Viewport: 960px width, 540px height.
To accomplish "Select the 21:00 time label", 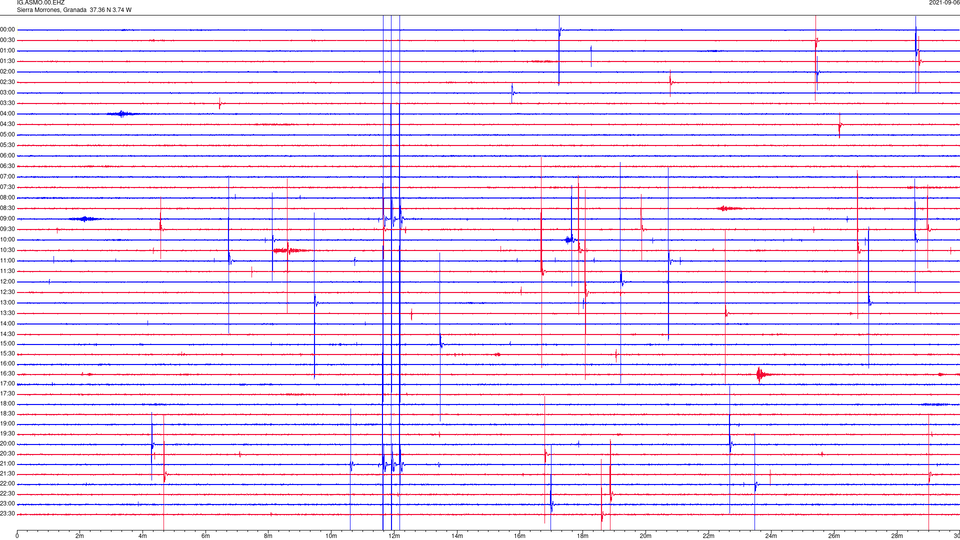I will (x=8, y=464).
